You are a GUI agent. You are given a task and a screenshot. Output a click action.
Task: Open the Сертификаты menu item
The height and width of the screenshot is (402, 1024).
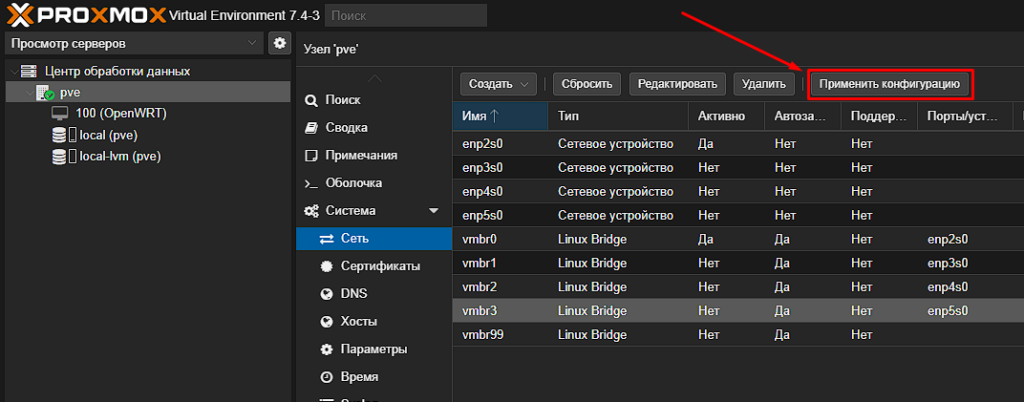(374, 266)
